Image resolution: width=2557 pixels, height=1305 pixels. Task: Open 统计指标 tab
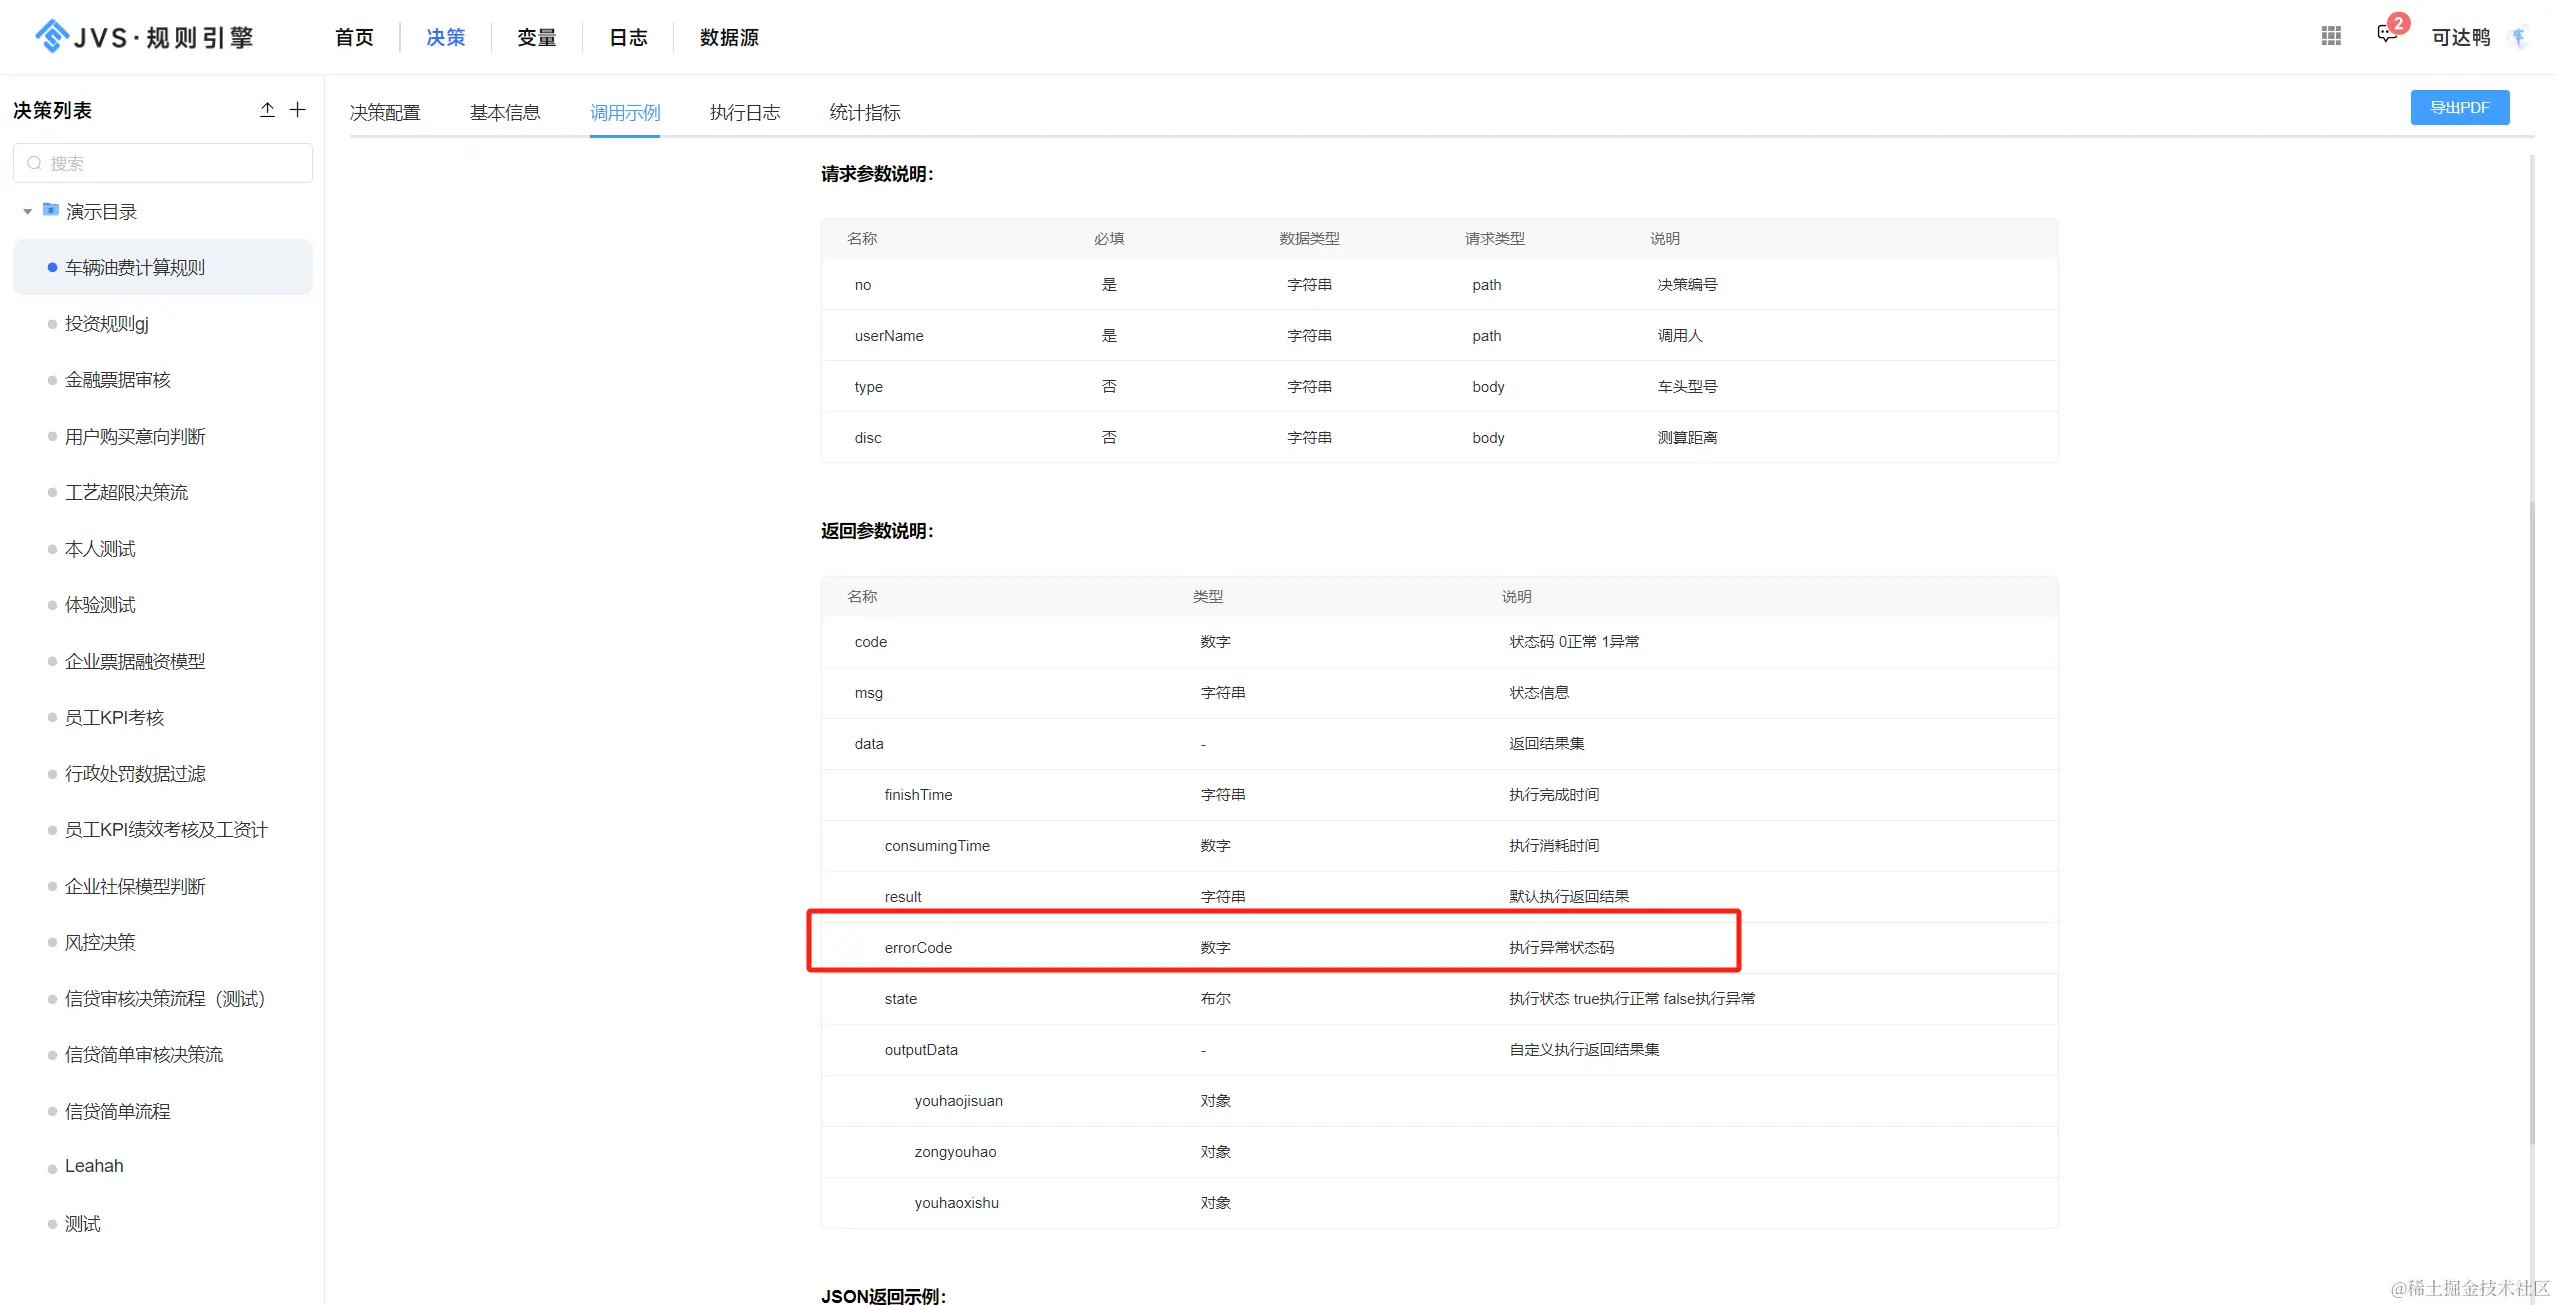864,112
